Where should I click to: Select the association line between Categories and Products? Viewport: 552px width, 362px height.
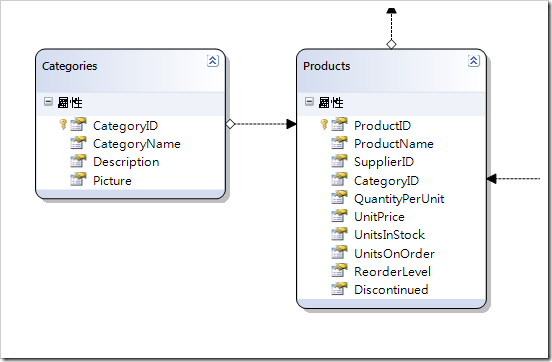pos(261,124)
